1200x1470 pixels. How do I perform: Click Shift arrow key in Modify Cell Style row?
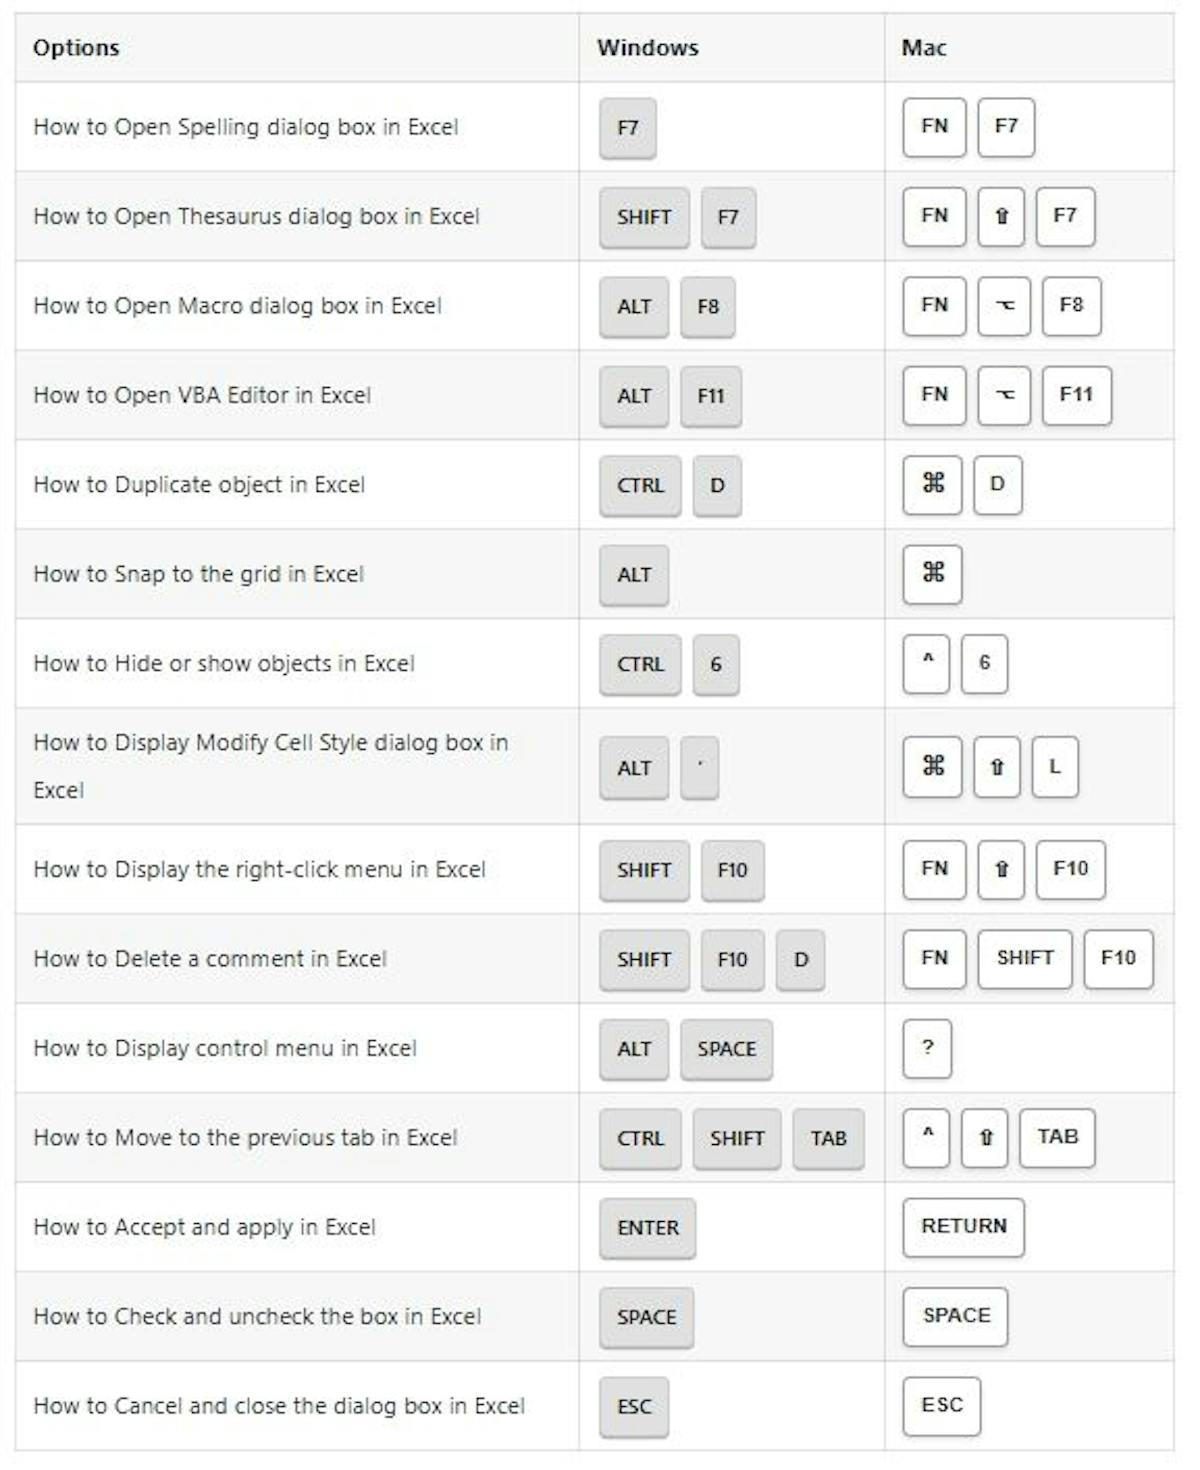click(996, 767)
